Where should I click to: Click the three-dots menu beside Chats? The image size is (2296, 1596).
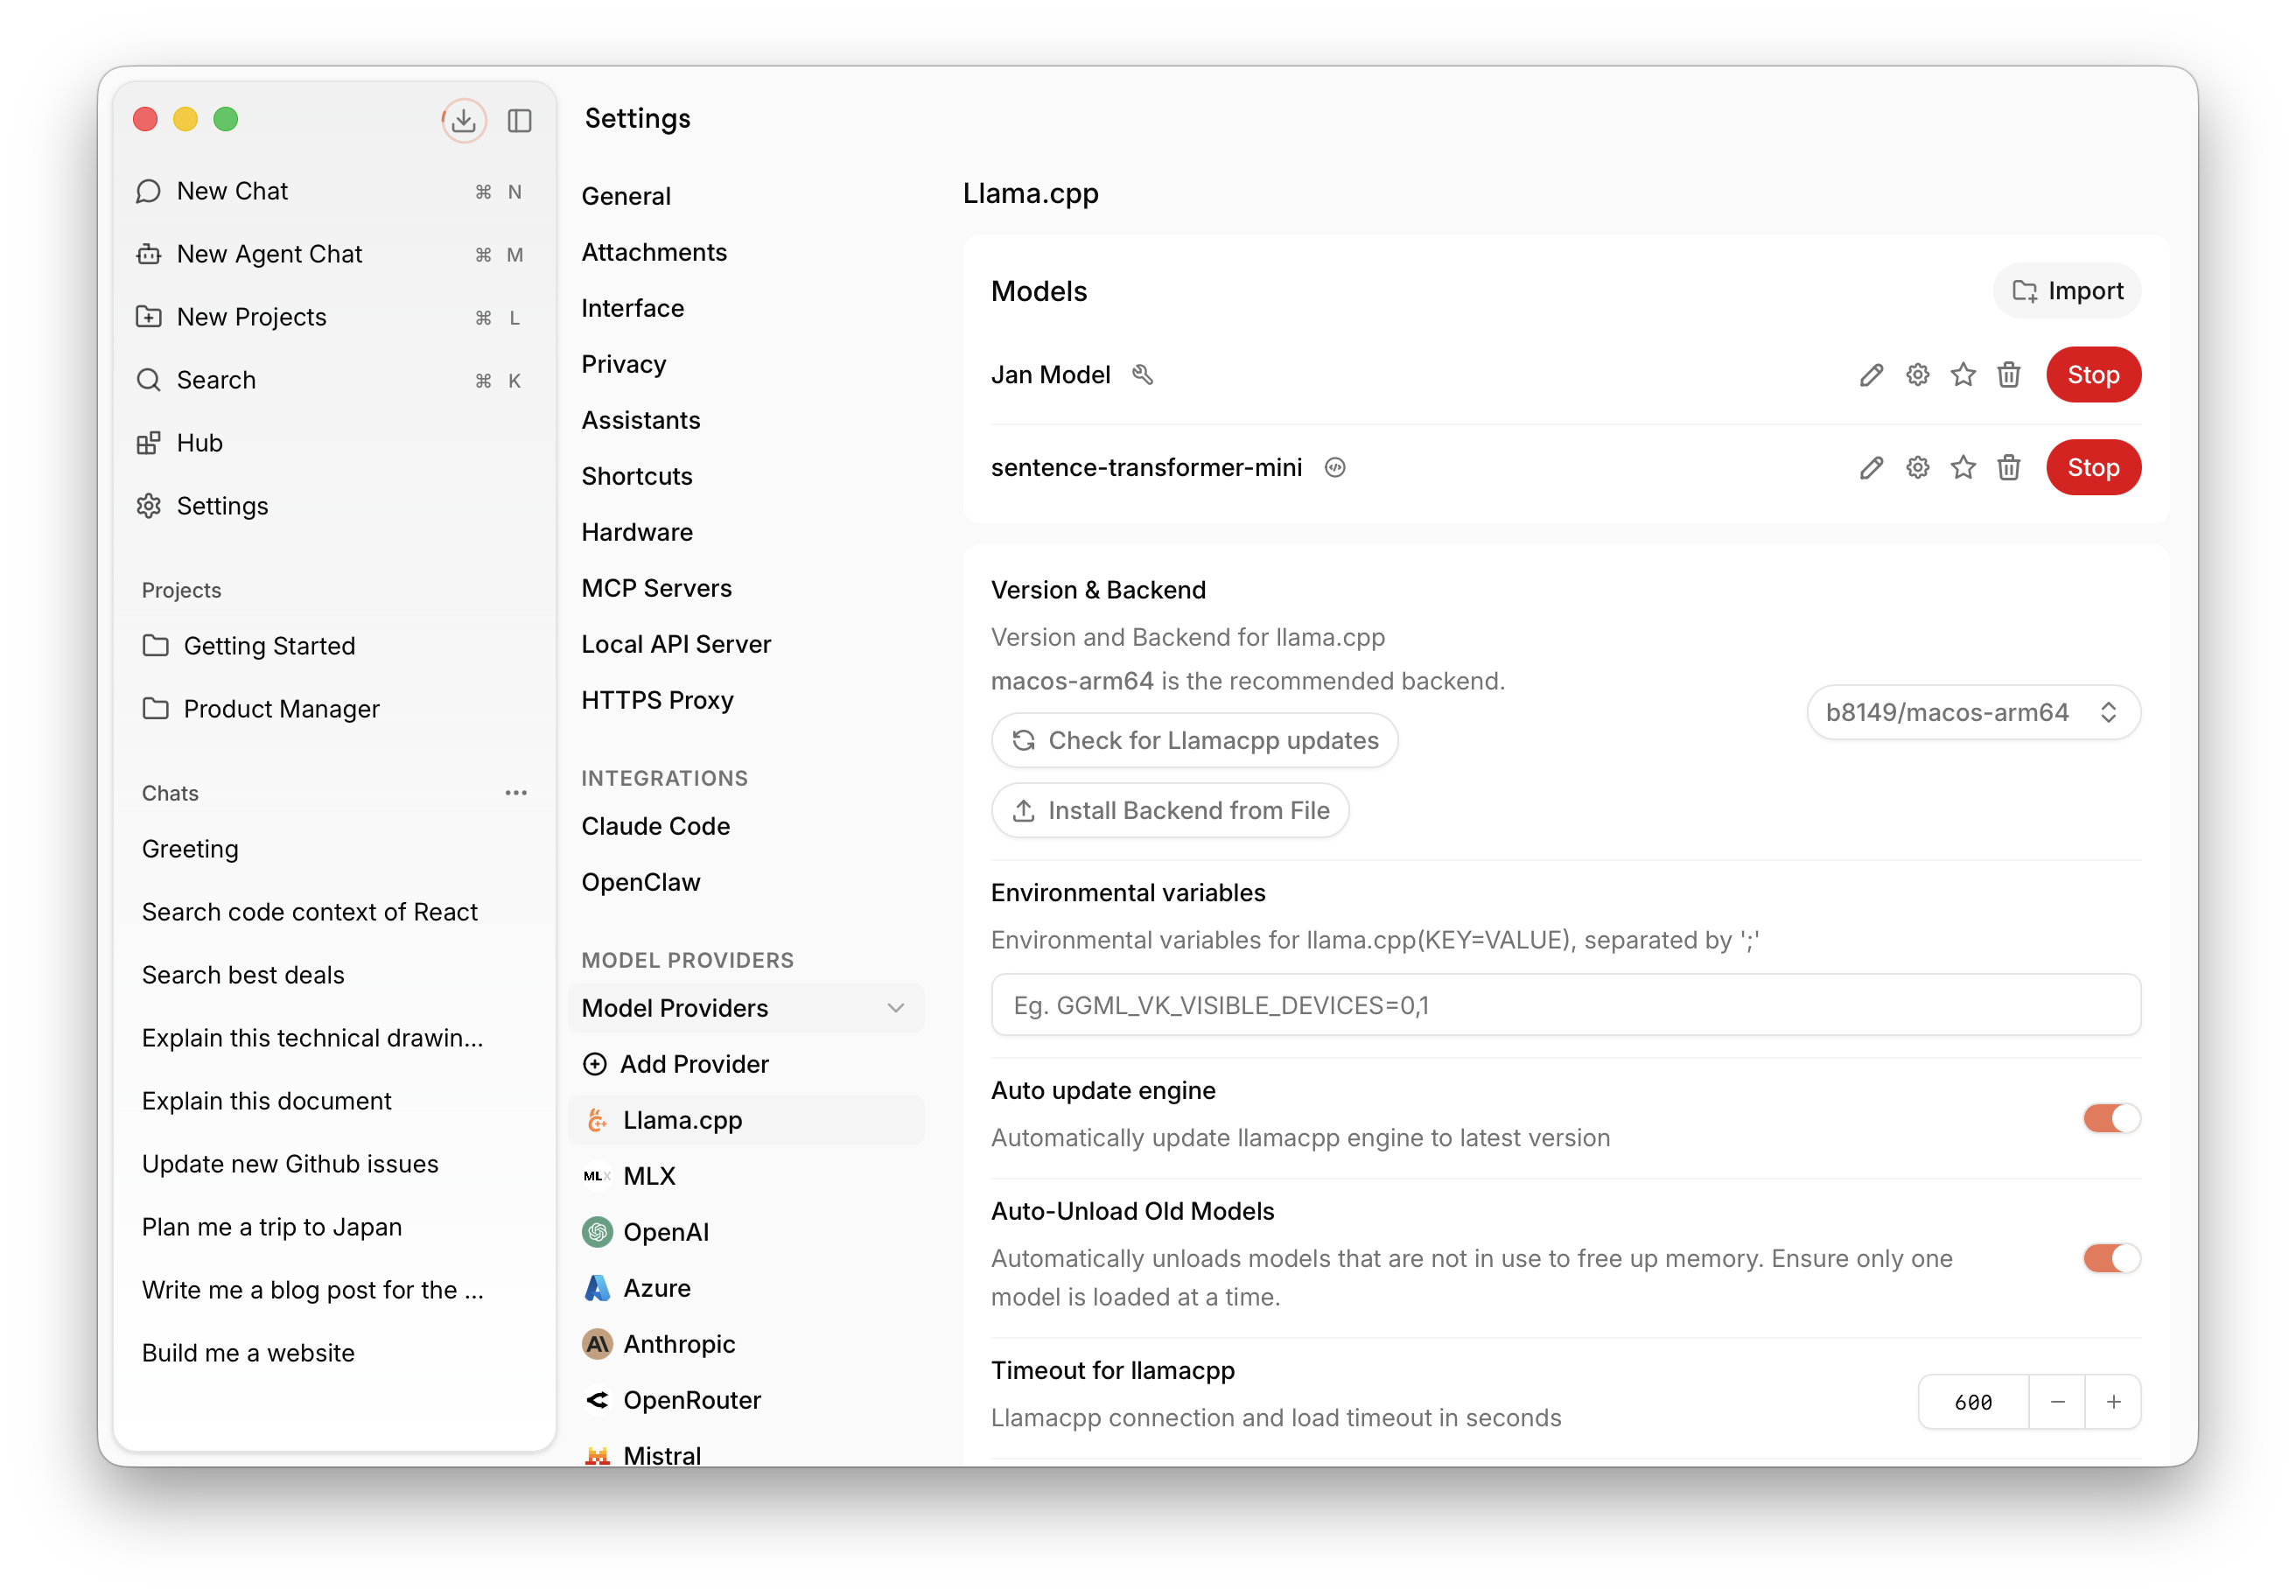[x=516, y=793]
